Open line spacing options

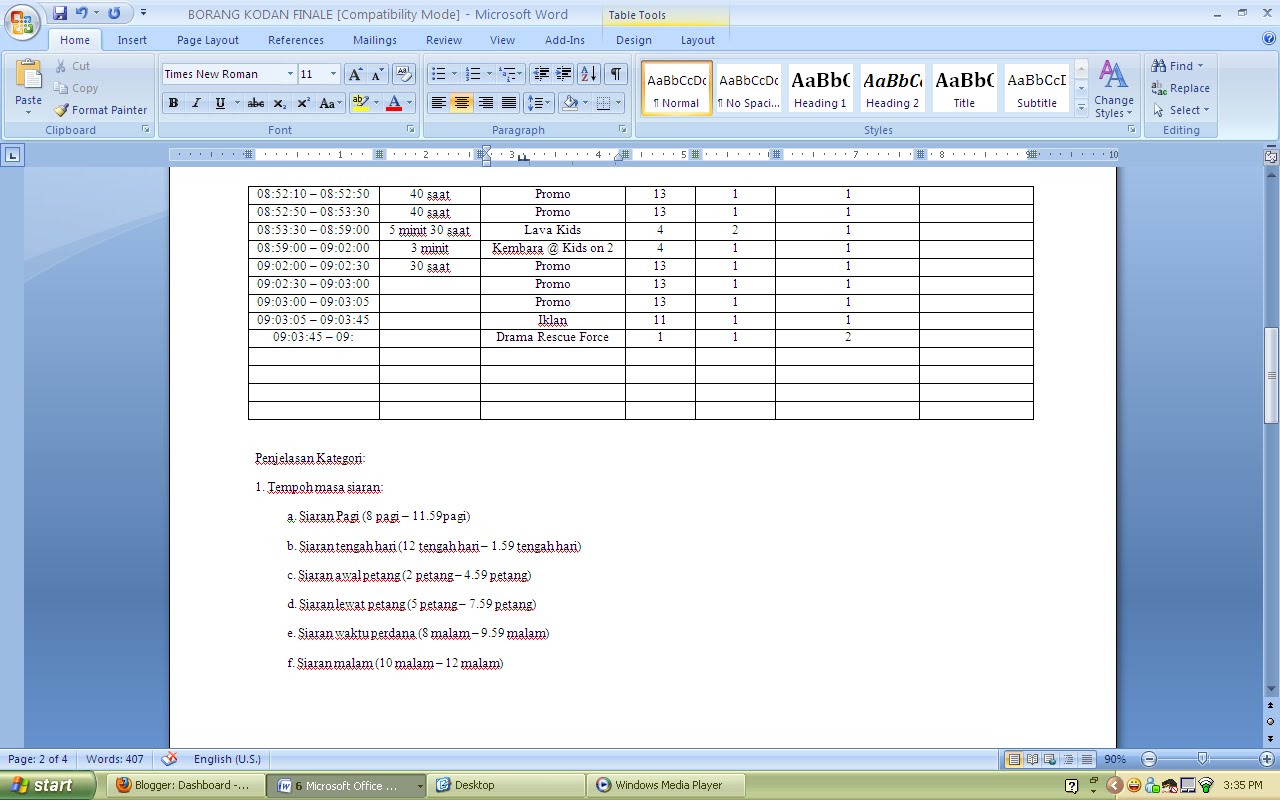538,103
